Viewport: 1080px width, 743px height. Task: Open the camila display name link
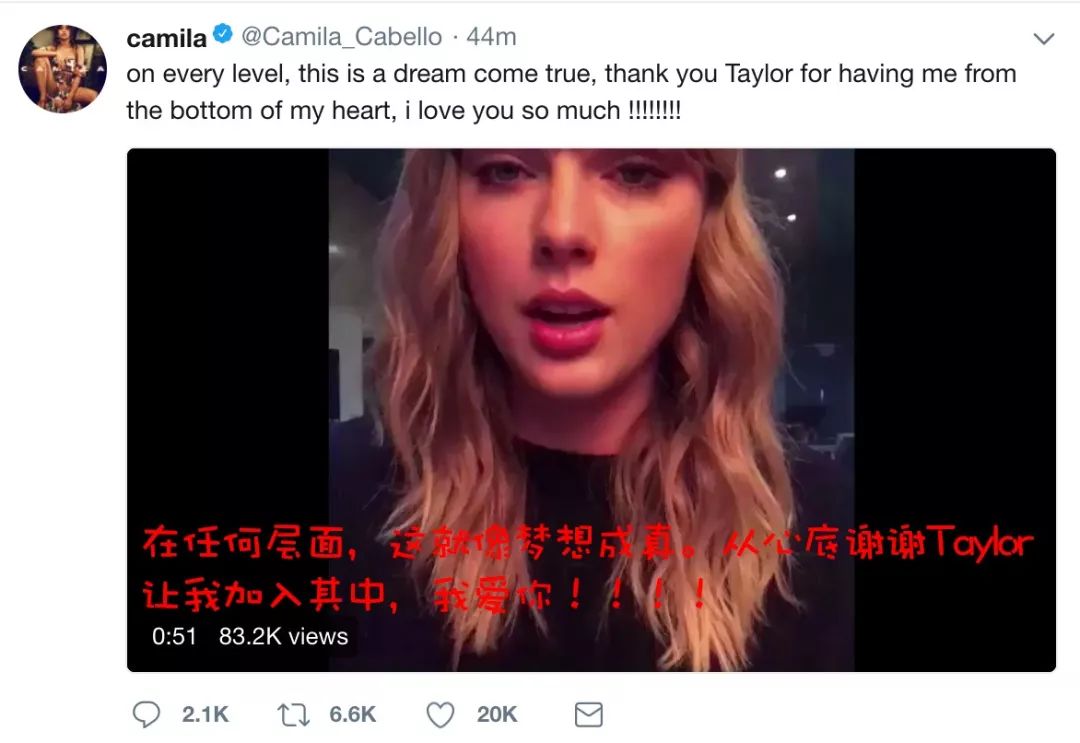pos(167,38)
